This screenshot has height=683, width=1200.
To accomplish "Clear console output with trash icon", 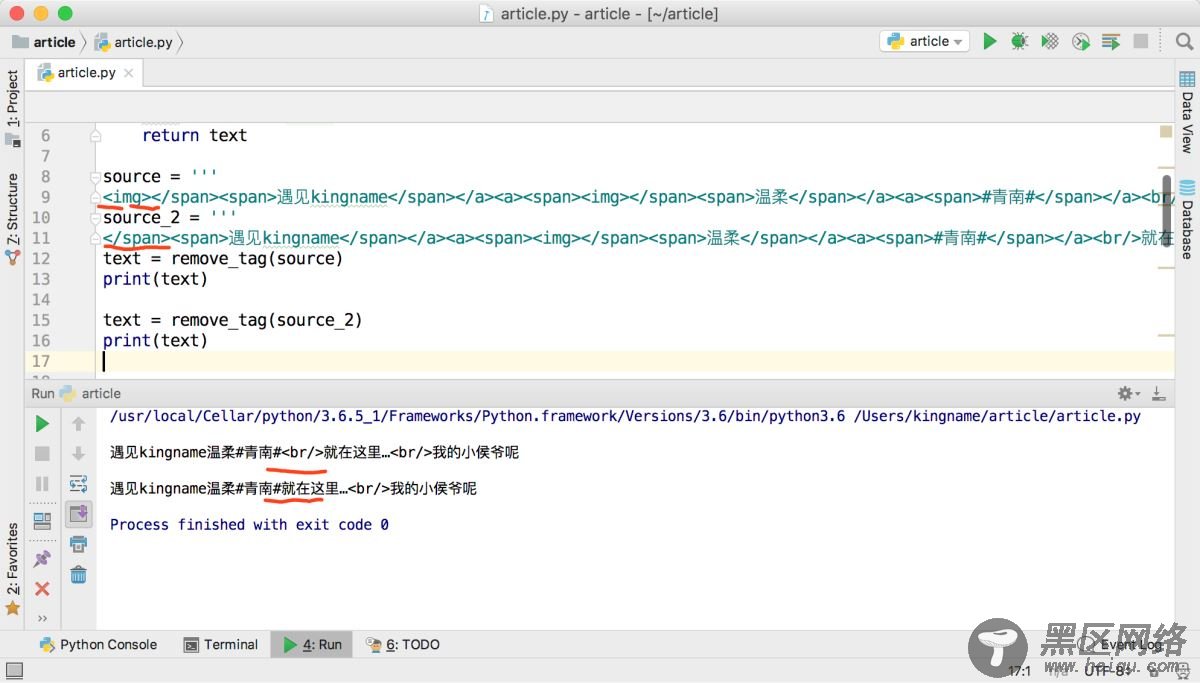I will [x=78, y=575].
